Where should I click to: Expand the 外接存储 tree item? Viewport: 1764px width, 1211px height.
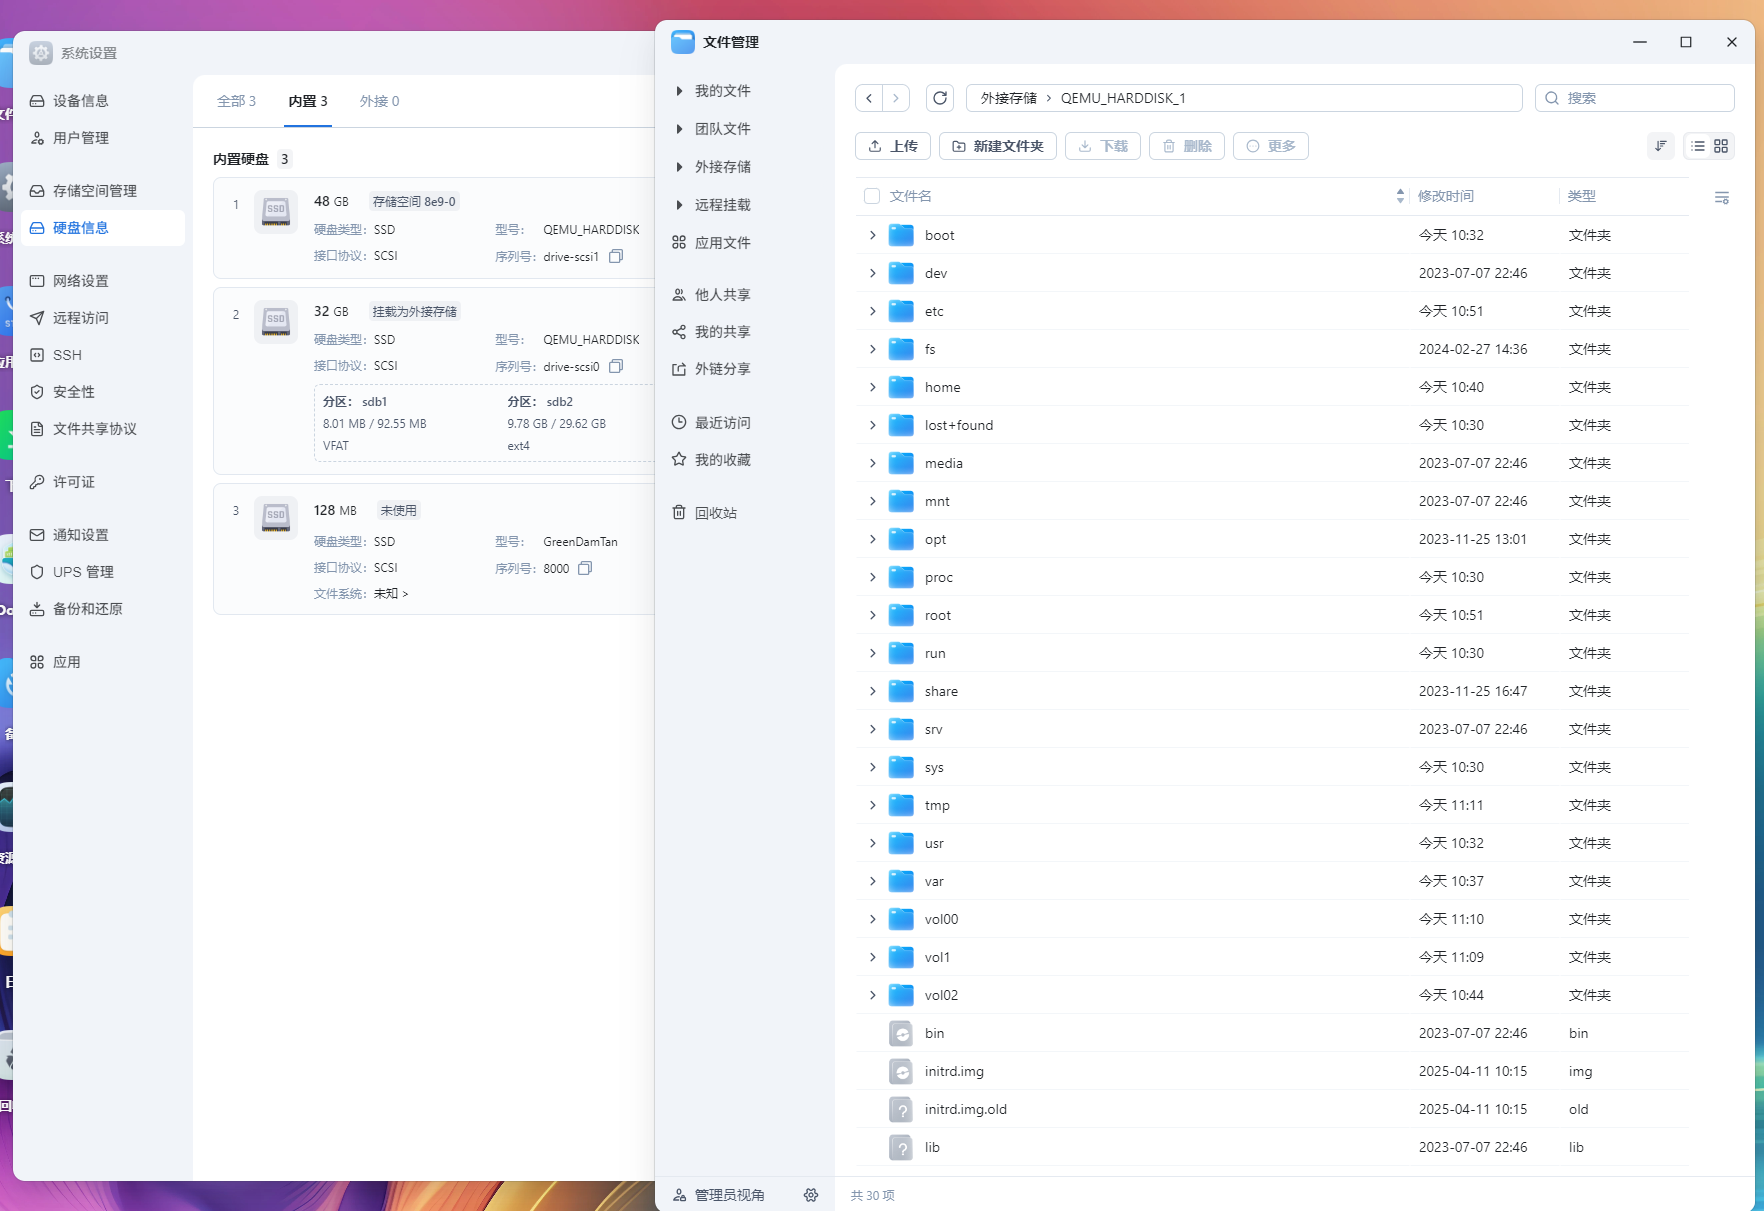pos(680,167)
